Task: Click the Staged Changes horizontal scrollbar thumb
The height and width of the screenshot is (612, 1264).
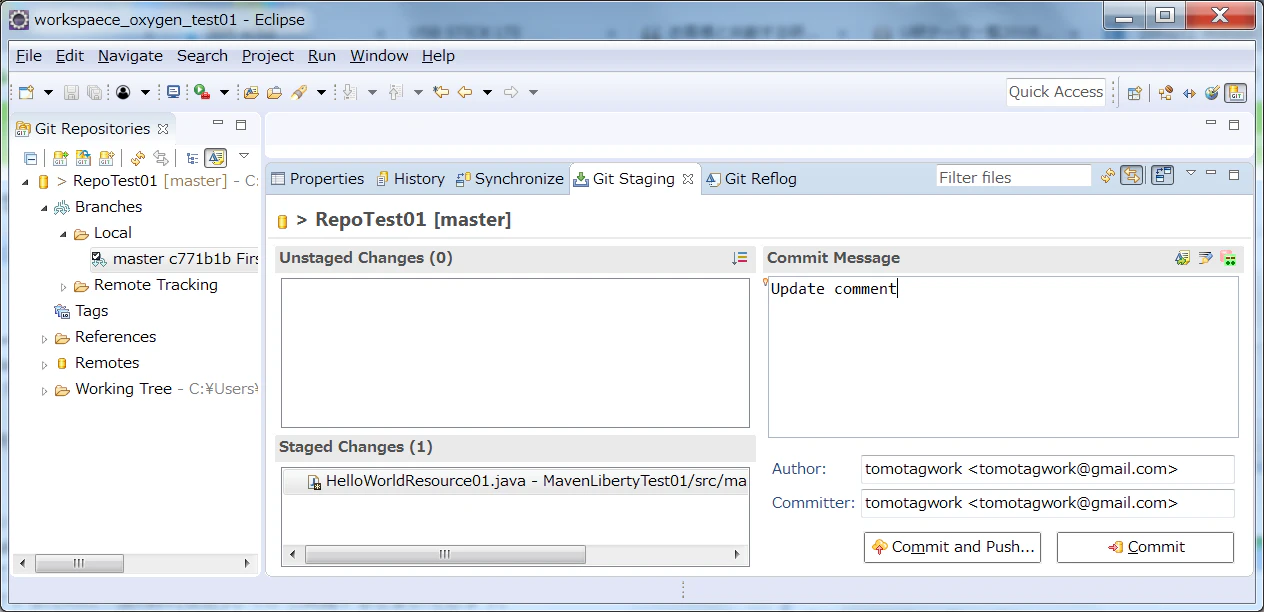Action: [x=446, y=554]
